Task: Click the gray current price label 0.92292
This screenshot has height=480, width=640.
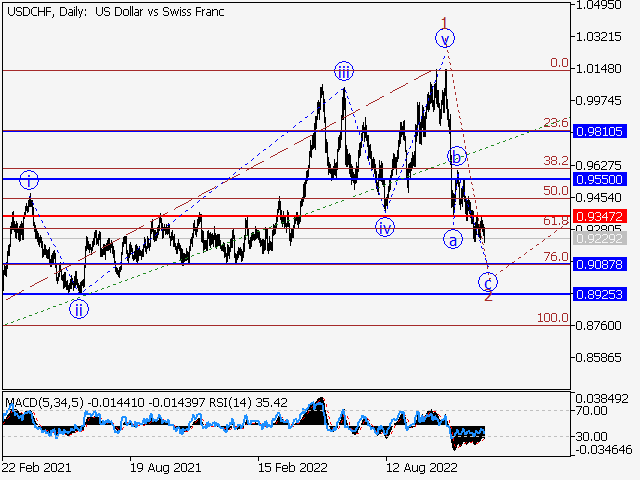Action: (x=600, y=238)
